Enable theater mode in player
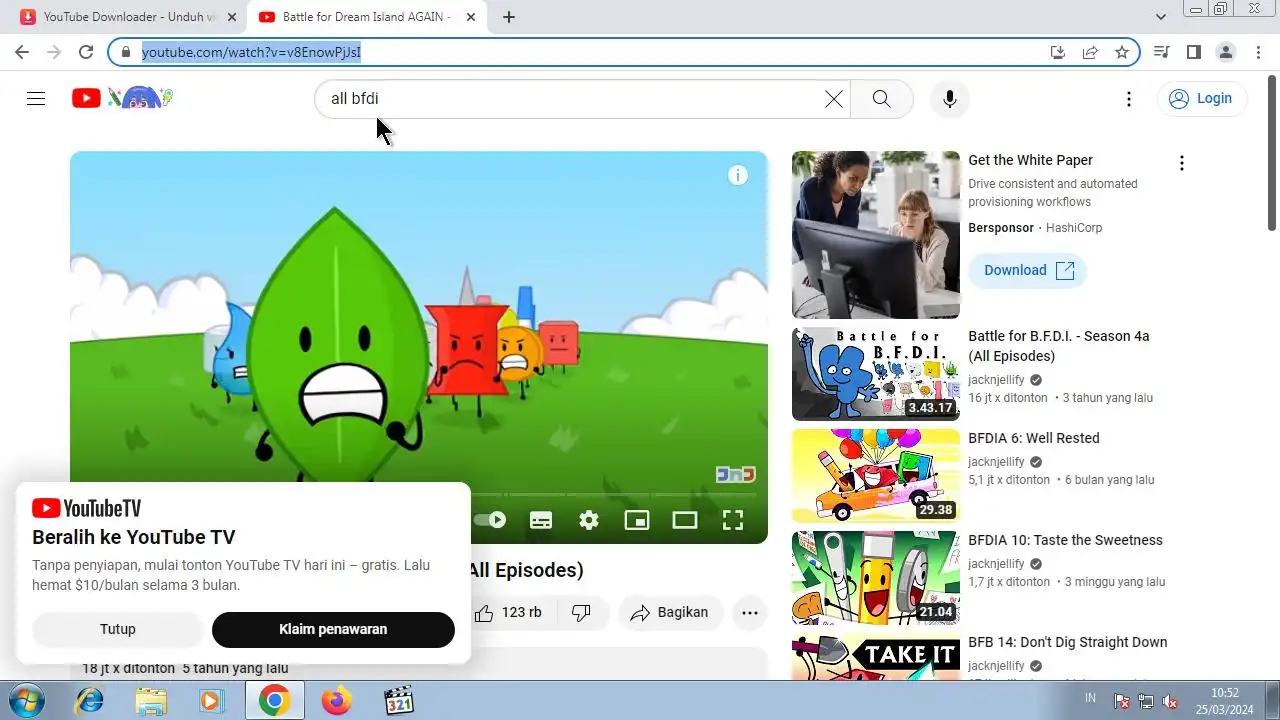The image size is (1280, 720). pyautogui.click(x=685, y=520)
